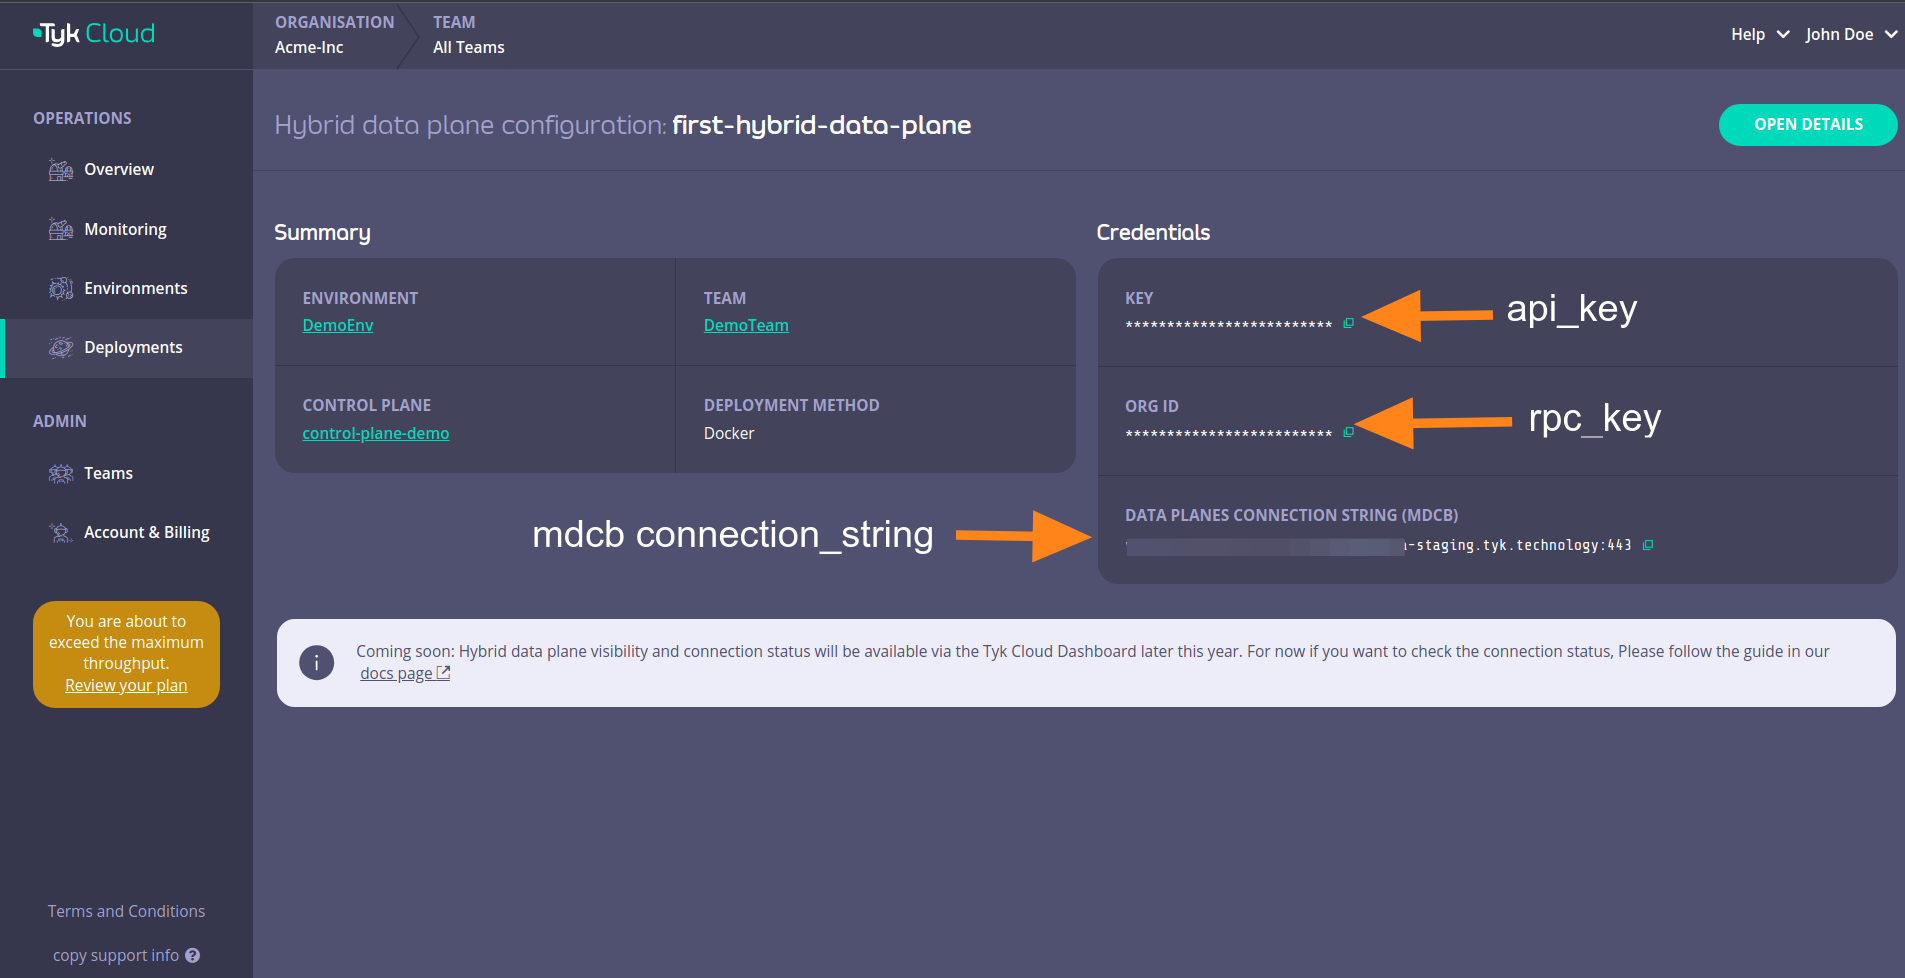This screenshot has height=978, width=1905.
Task: Open Account & Billing using its icon
Action: (x=60, y=531)
